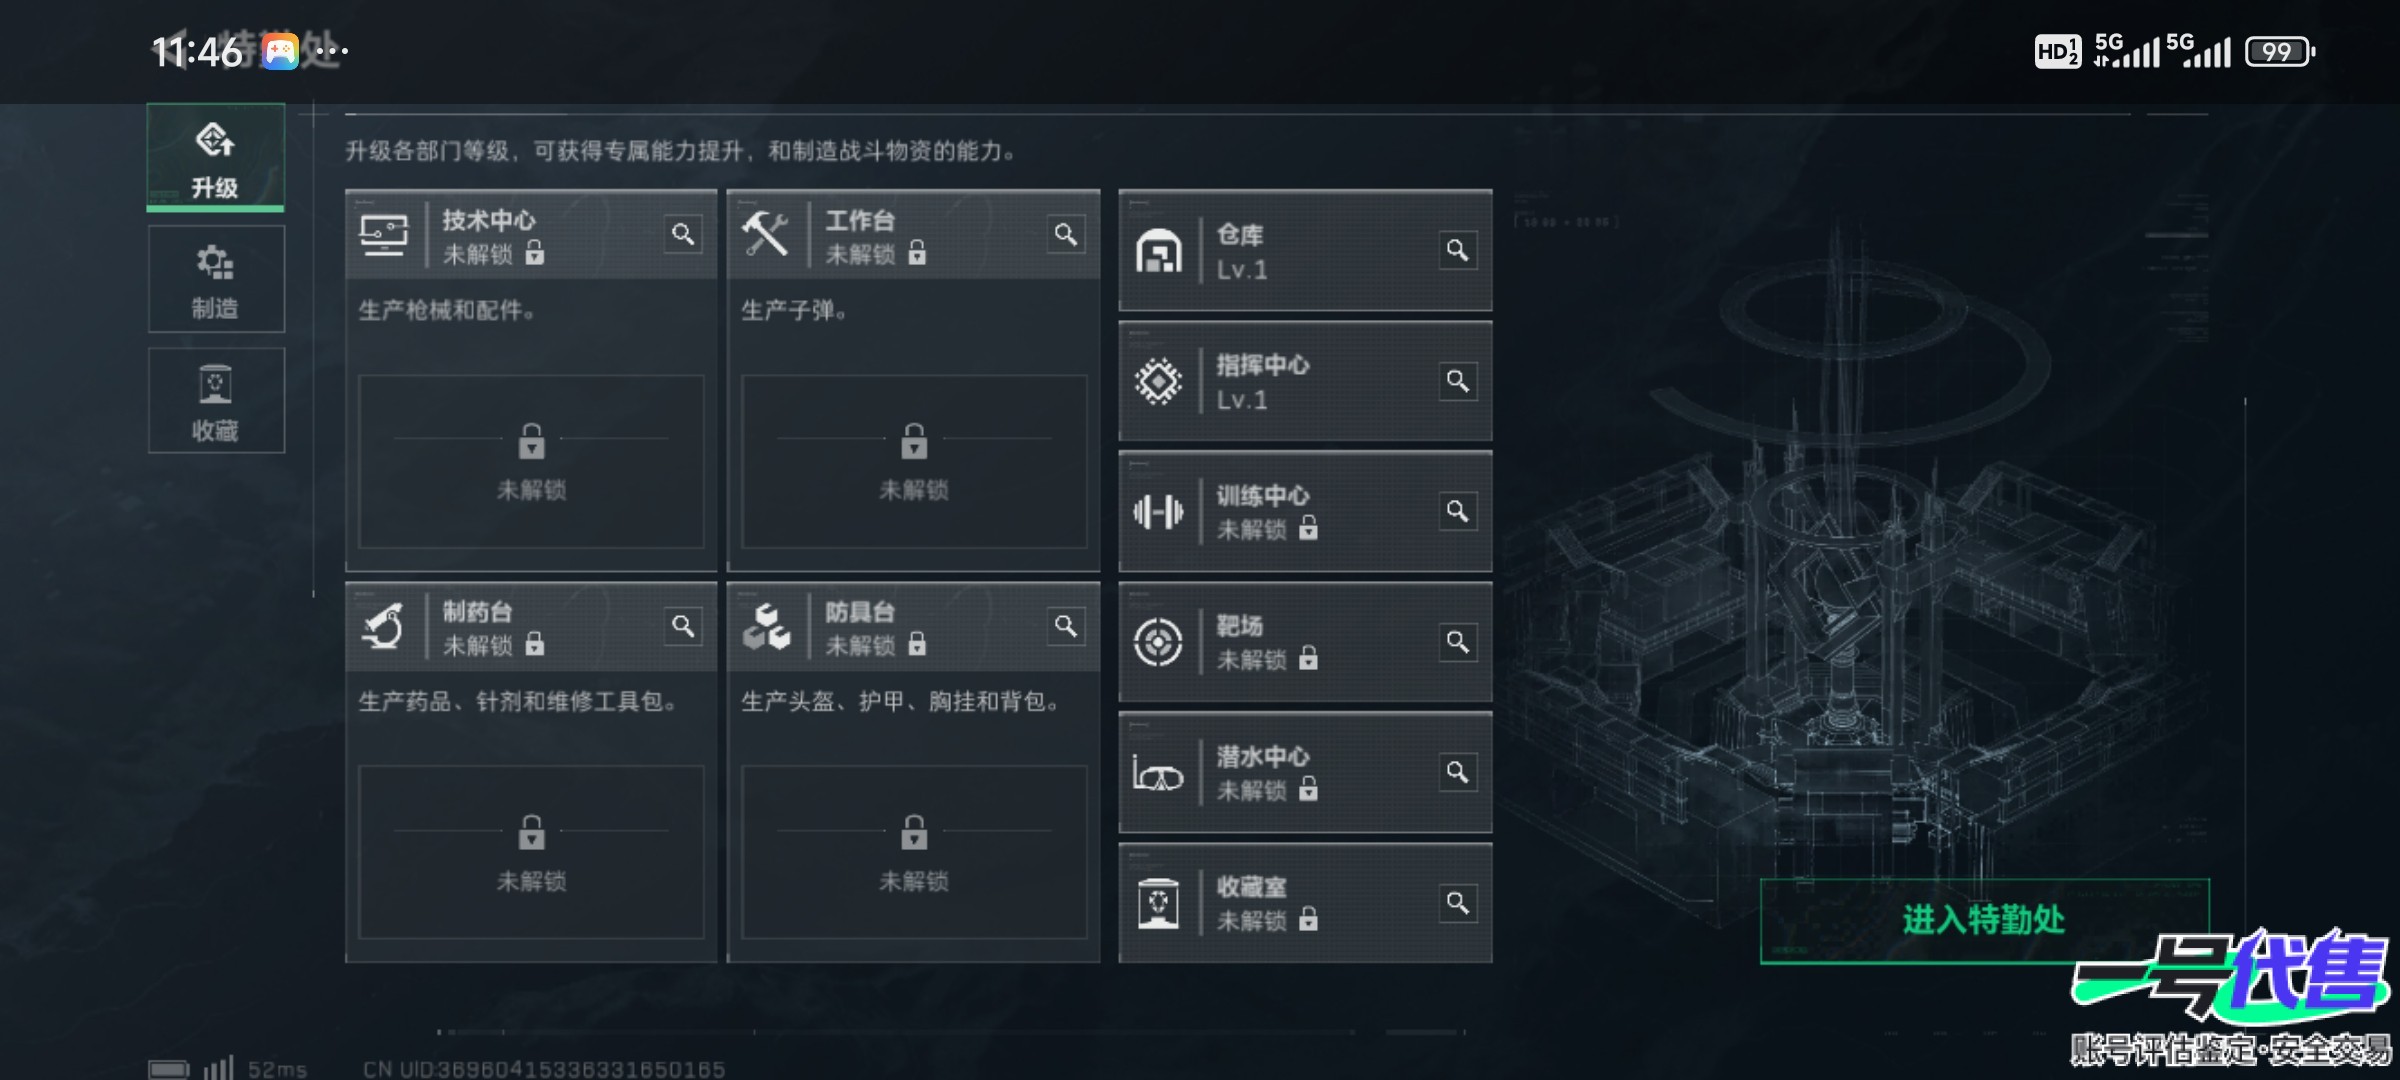Switch to the 制造 tab
The width and height of the screenshot is (2400, 1080).
point(215,279)
